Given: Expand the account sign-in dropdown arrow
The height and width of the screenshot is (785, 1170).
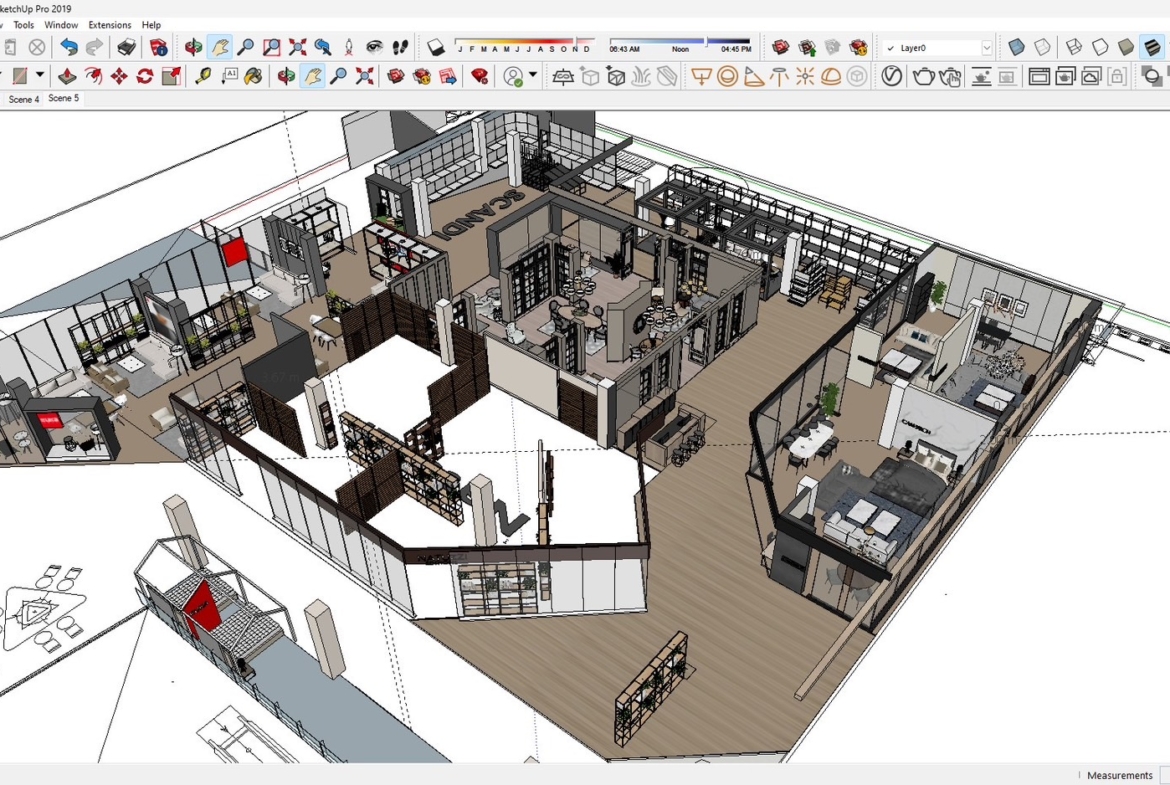Looking at the screenshot, I should click(x=533, y=76).
